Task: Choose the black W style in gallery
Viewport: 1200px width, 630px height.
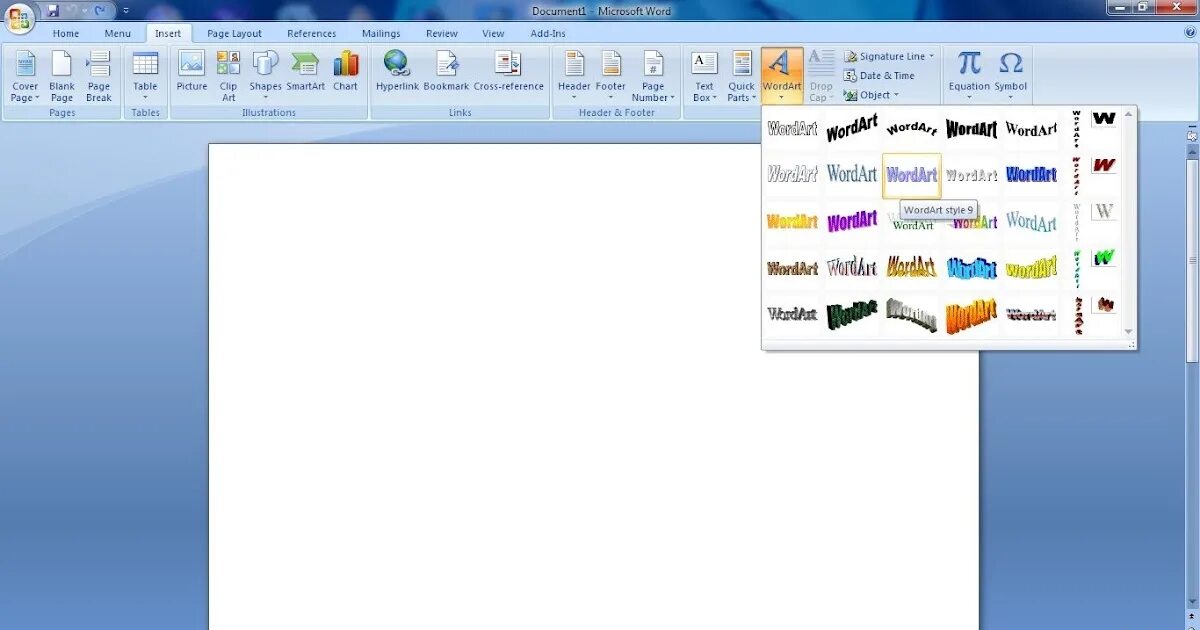Action: point(1104,119)
